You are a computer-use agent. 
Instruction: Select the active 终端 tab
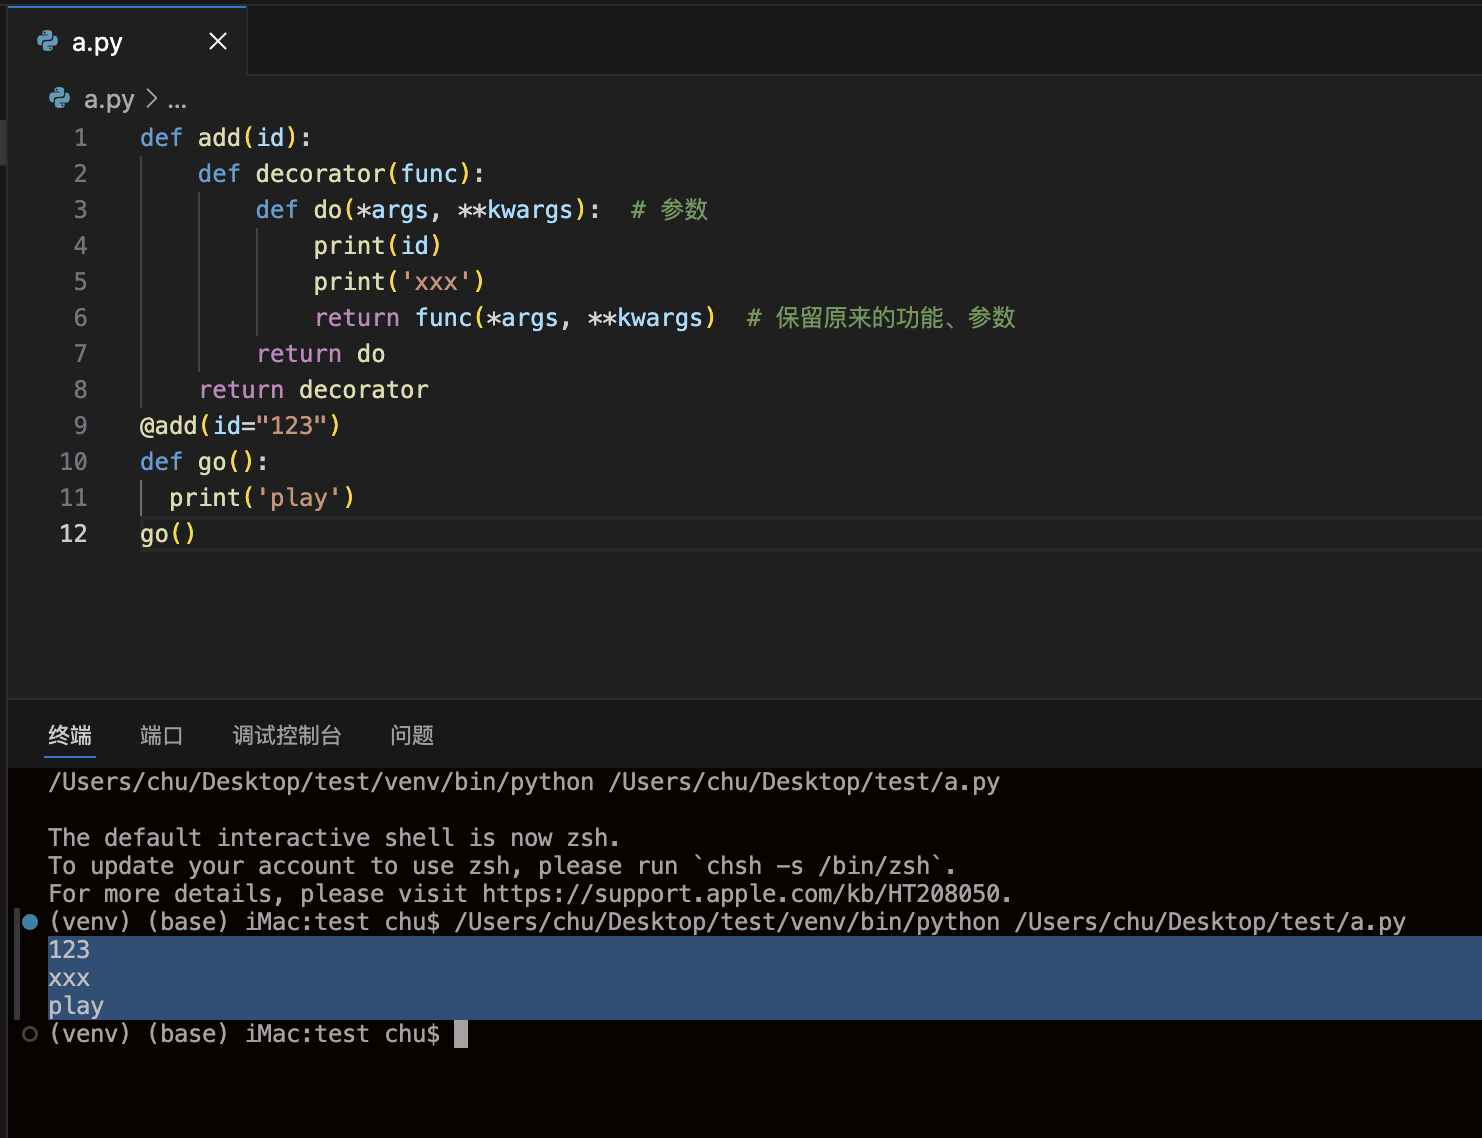pyautogui.click(x=69, y=735)
